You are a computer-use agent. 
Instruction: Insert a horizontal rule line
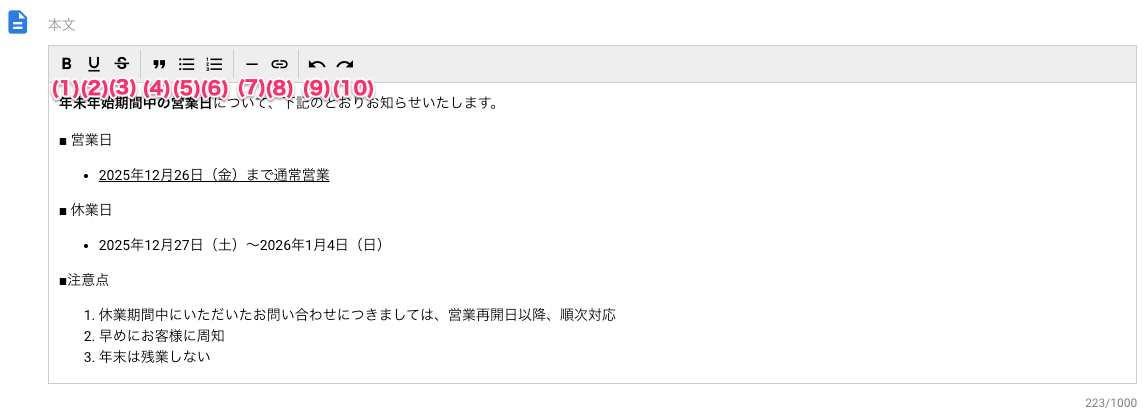(x=252, y=63)
